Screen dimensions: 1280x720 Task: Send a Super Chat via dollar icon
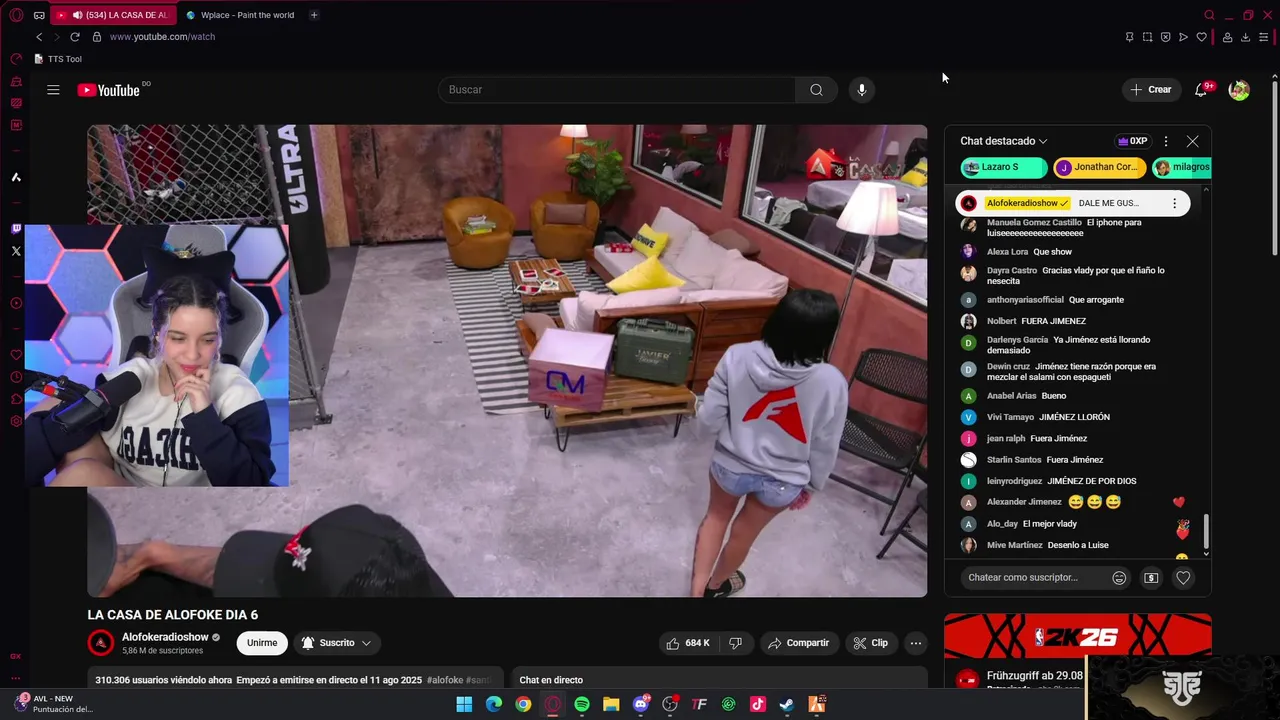(1151, 577)
